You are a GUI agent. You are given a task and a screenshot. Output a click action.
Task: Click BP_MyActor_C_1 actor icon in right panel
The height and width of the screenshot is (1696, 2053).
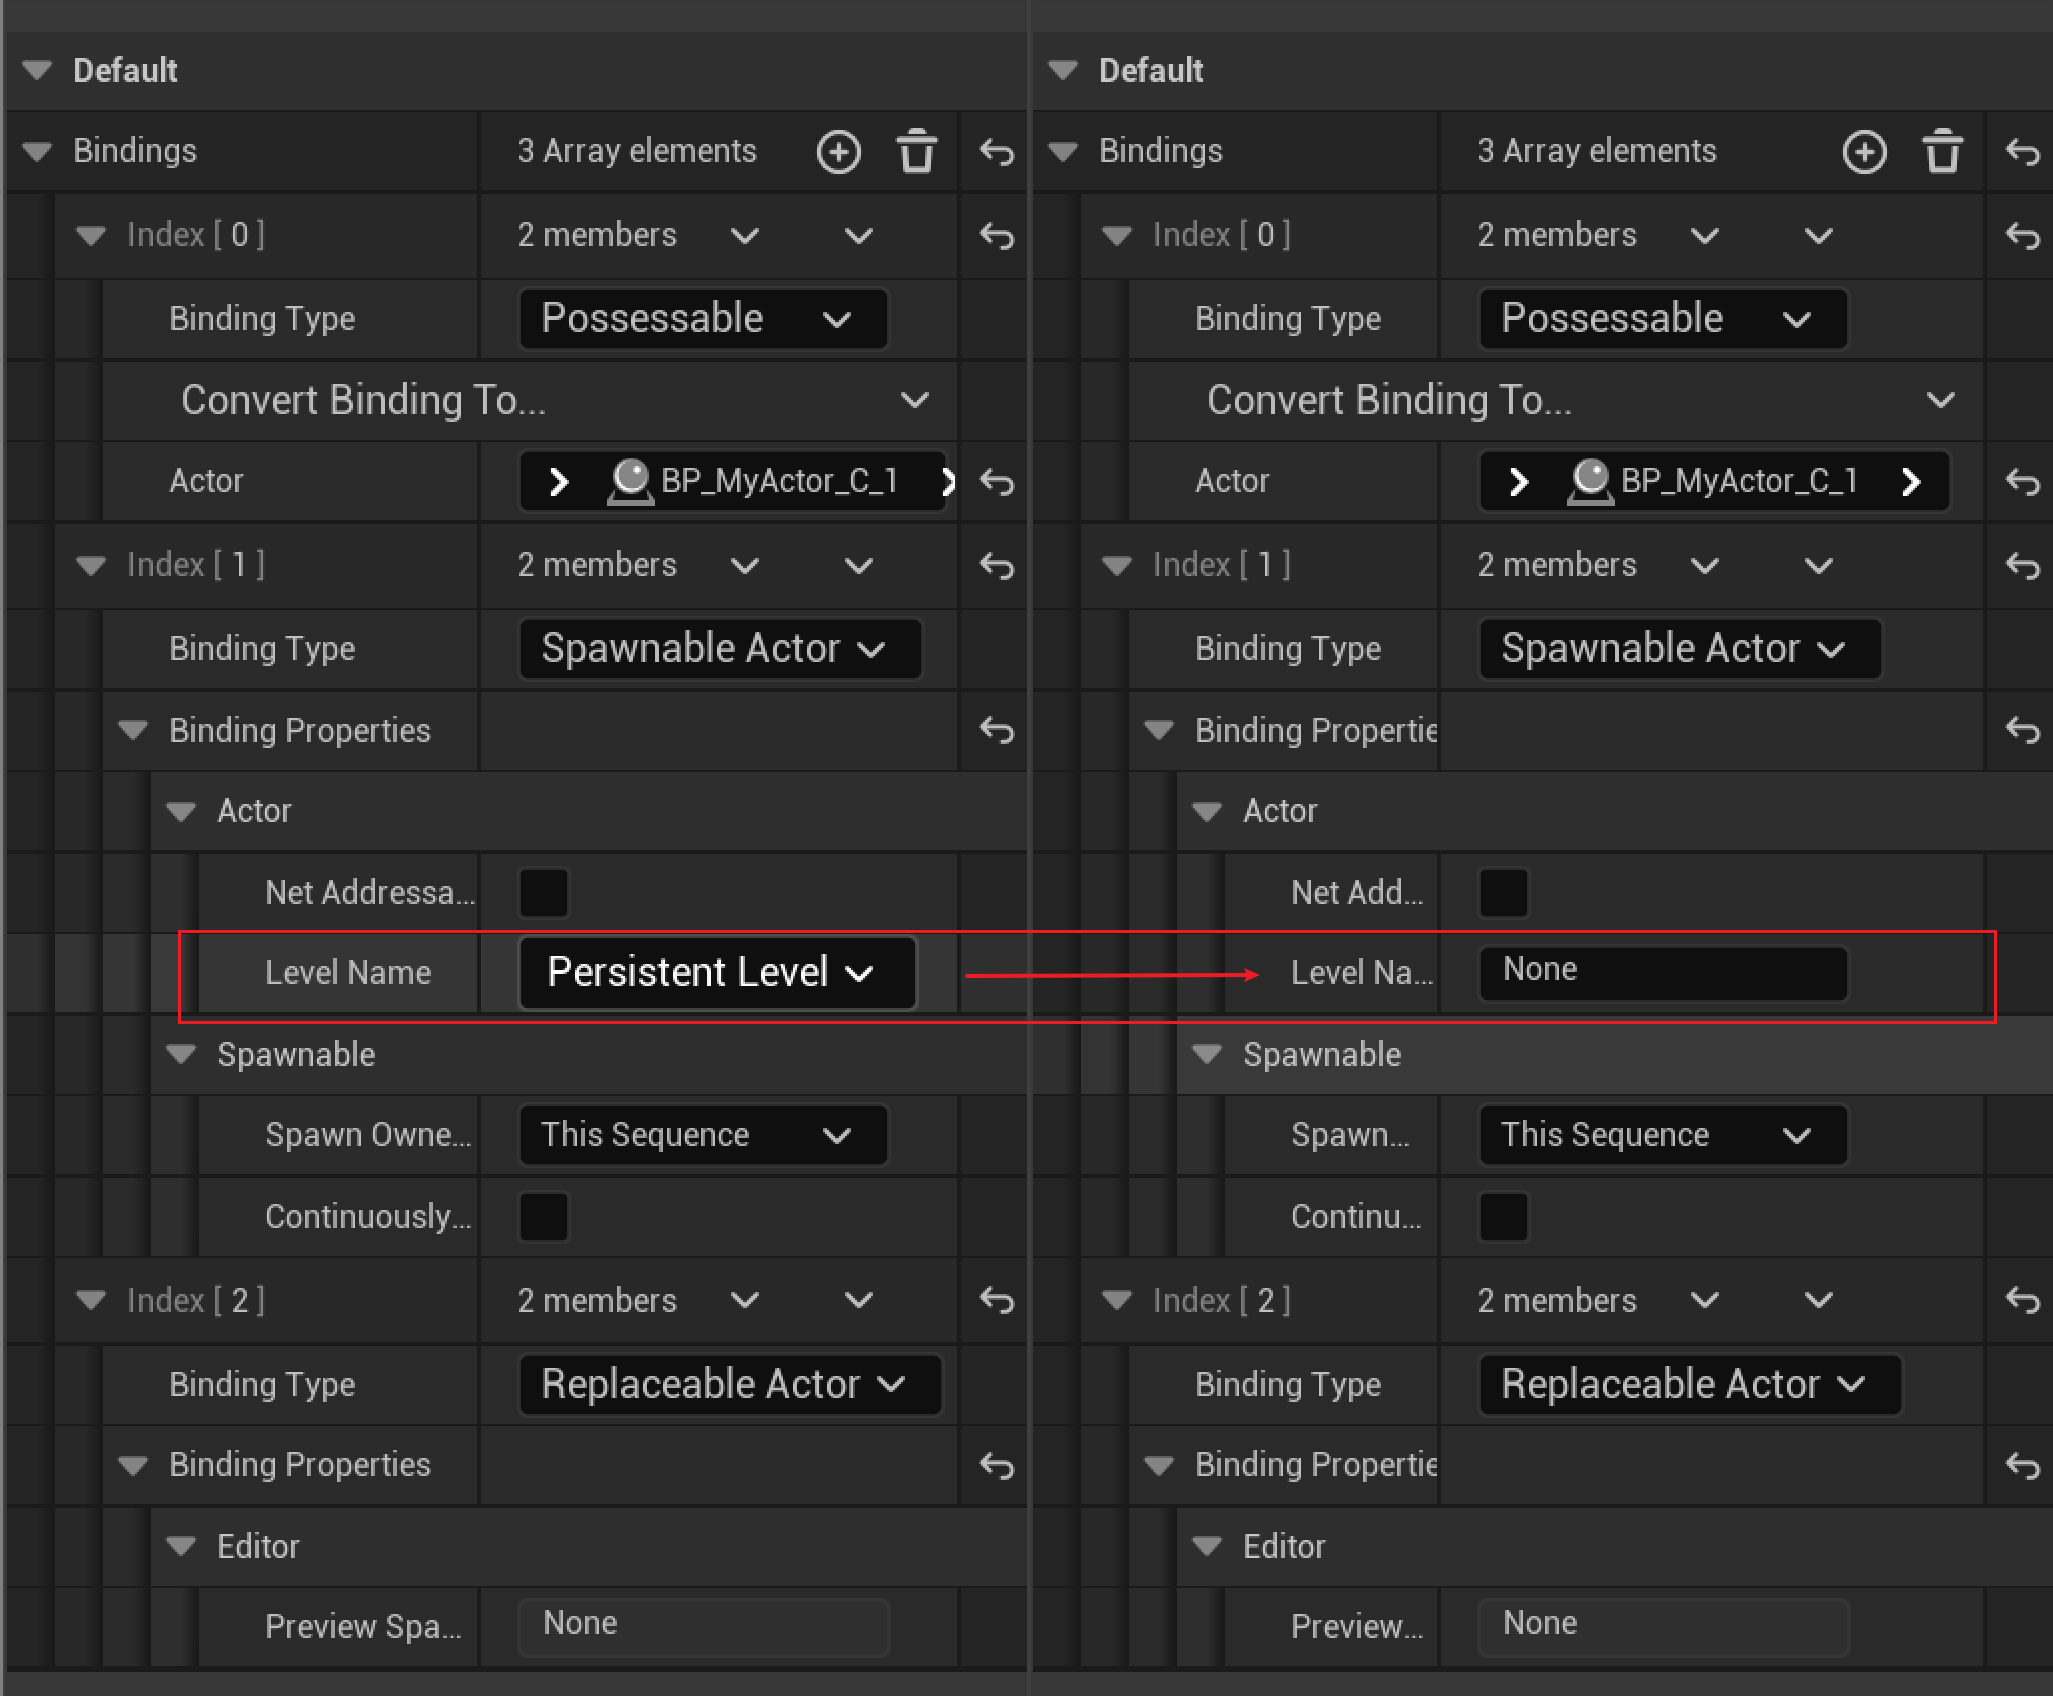tap(1590, 481)
